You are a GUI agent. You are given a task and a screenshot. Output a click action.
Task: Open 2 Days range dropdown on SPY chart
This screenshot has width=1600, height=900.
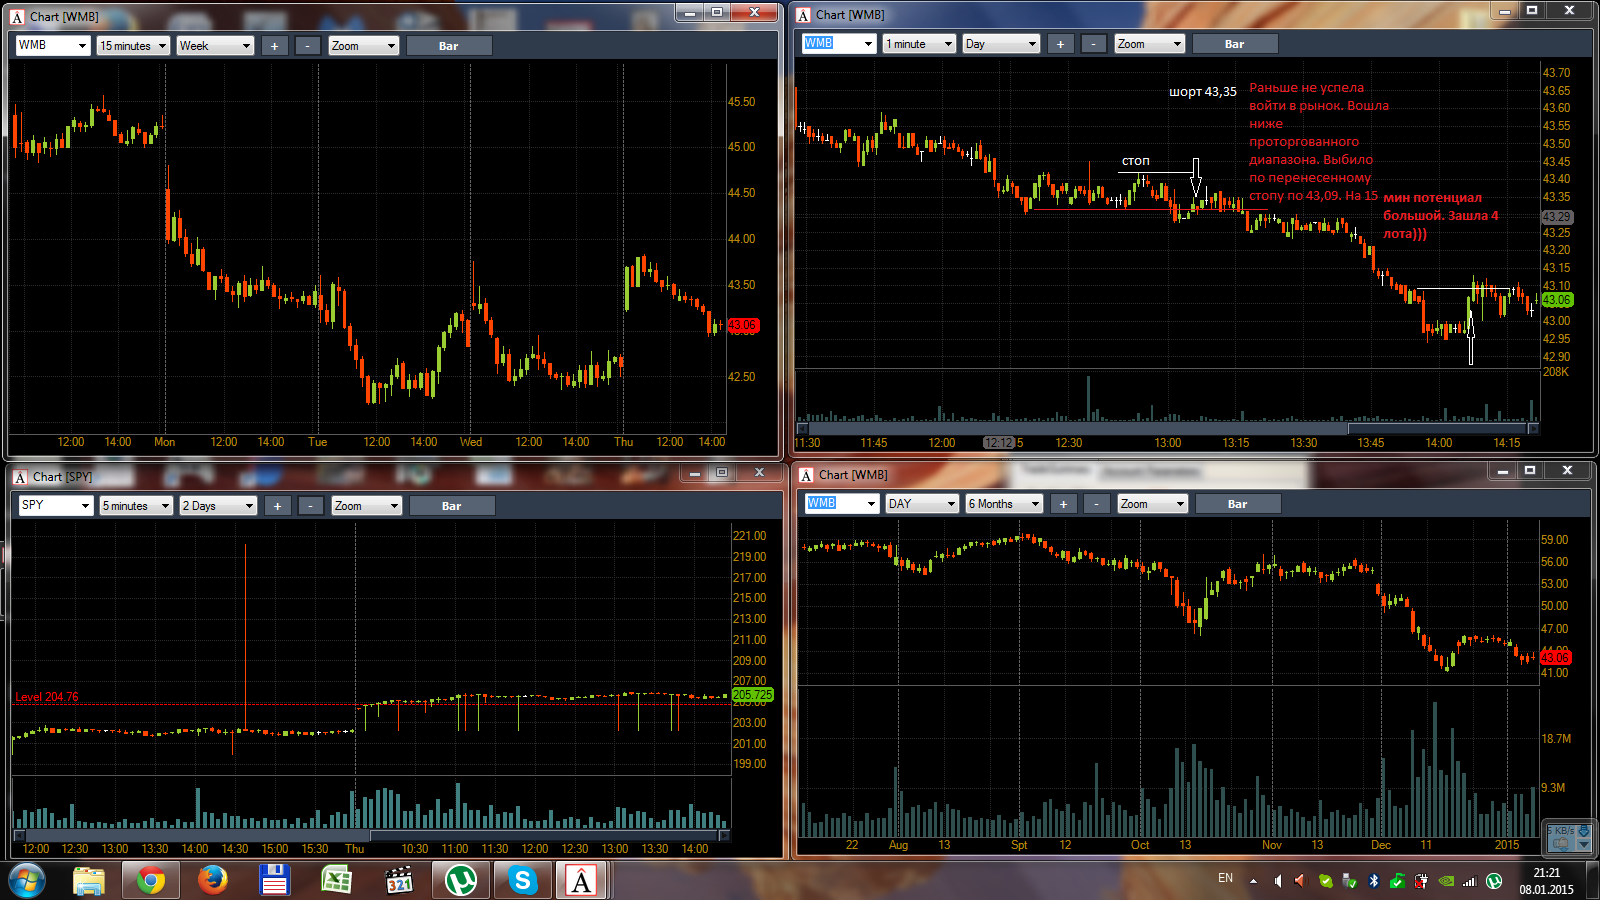tap(218, 506)
